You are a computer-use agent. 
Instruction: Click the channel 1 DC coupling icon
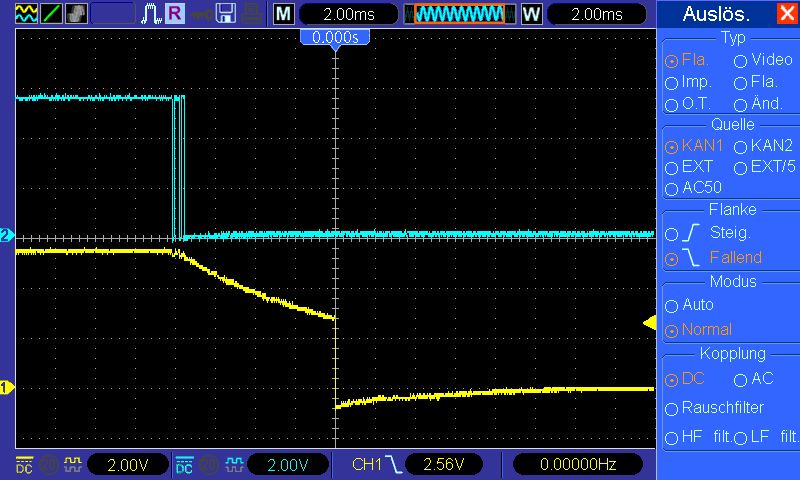point(24,464)
